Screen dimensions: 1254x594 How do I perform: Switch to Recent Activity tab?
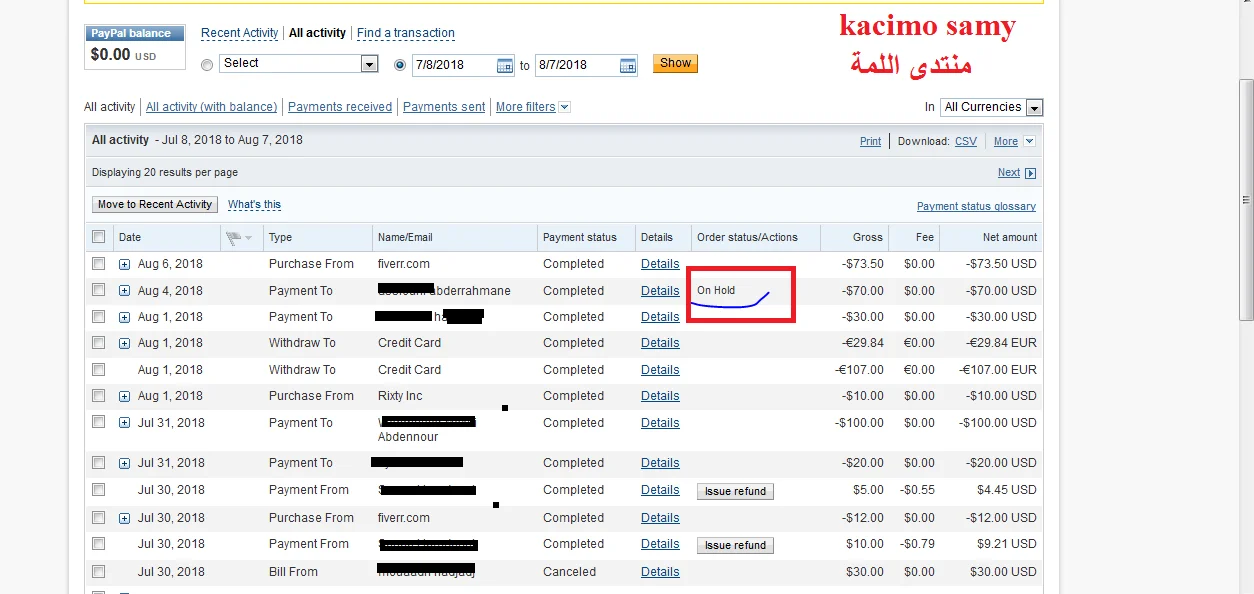[239, 33]
